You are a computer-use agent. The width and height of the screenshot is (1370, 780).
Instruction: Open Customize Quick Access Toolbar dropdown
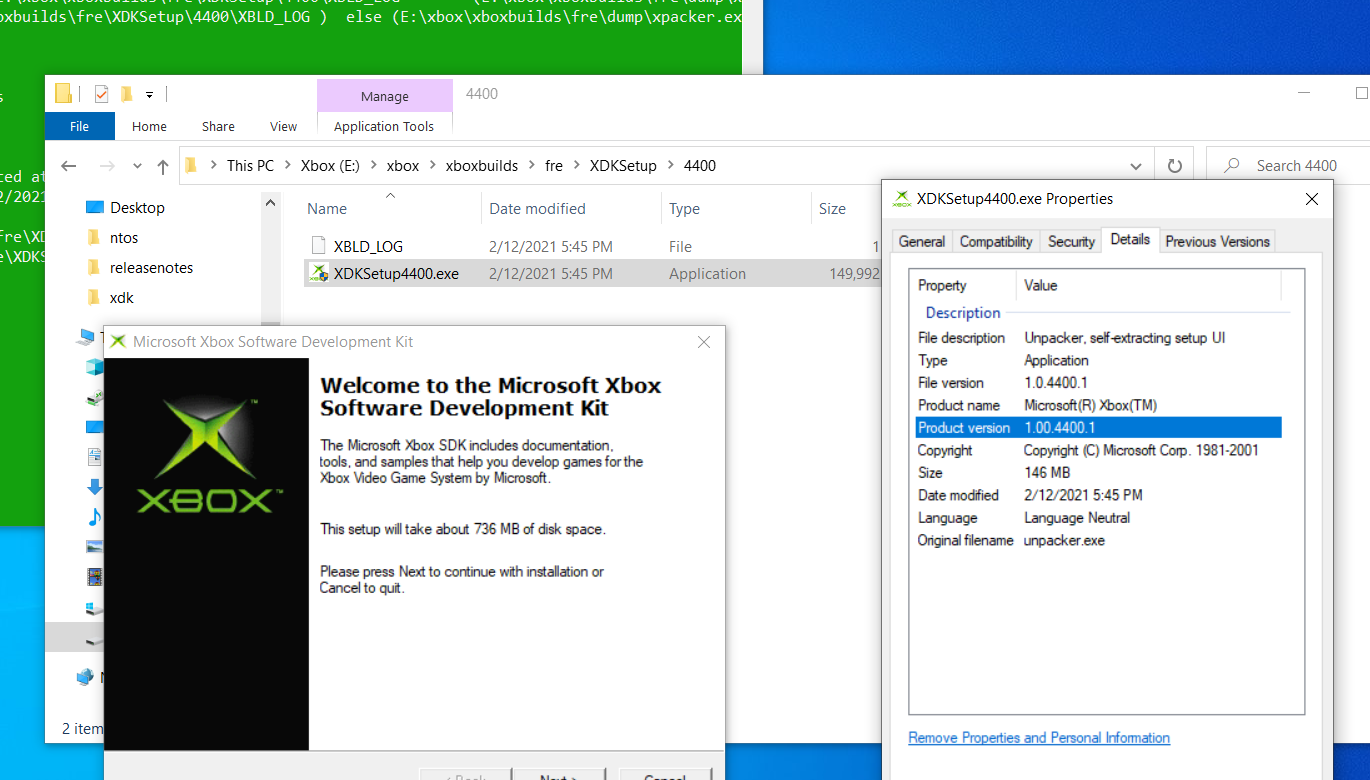pyautogui.click(x=149, y=95)
